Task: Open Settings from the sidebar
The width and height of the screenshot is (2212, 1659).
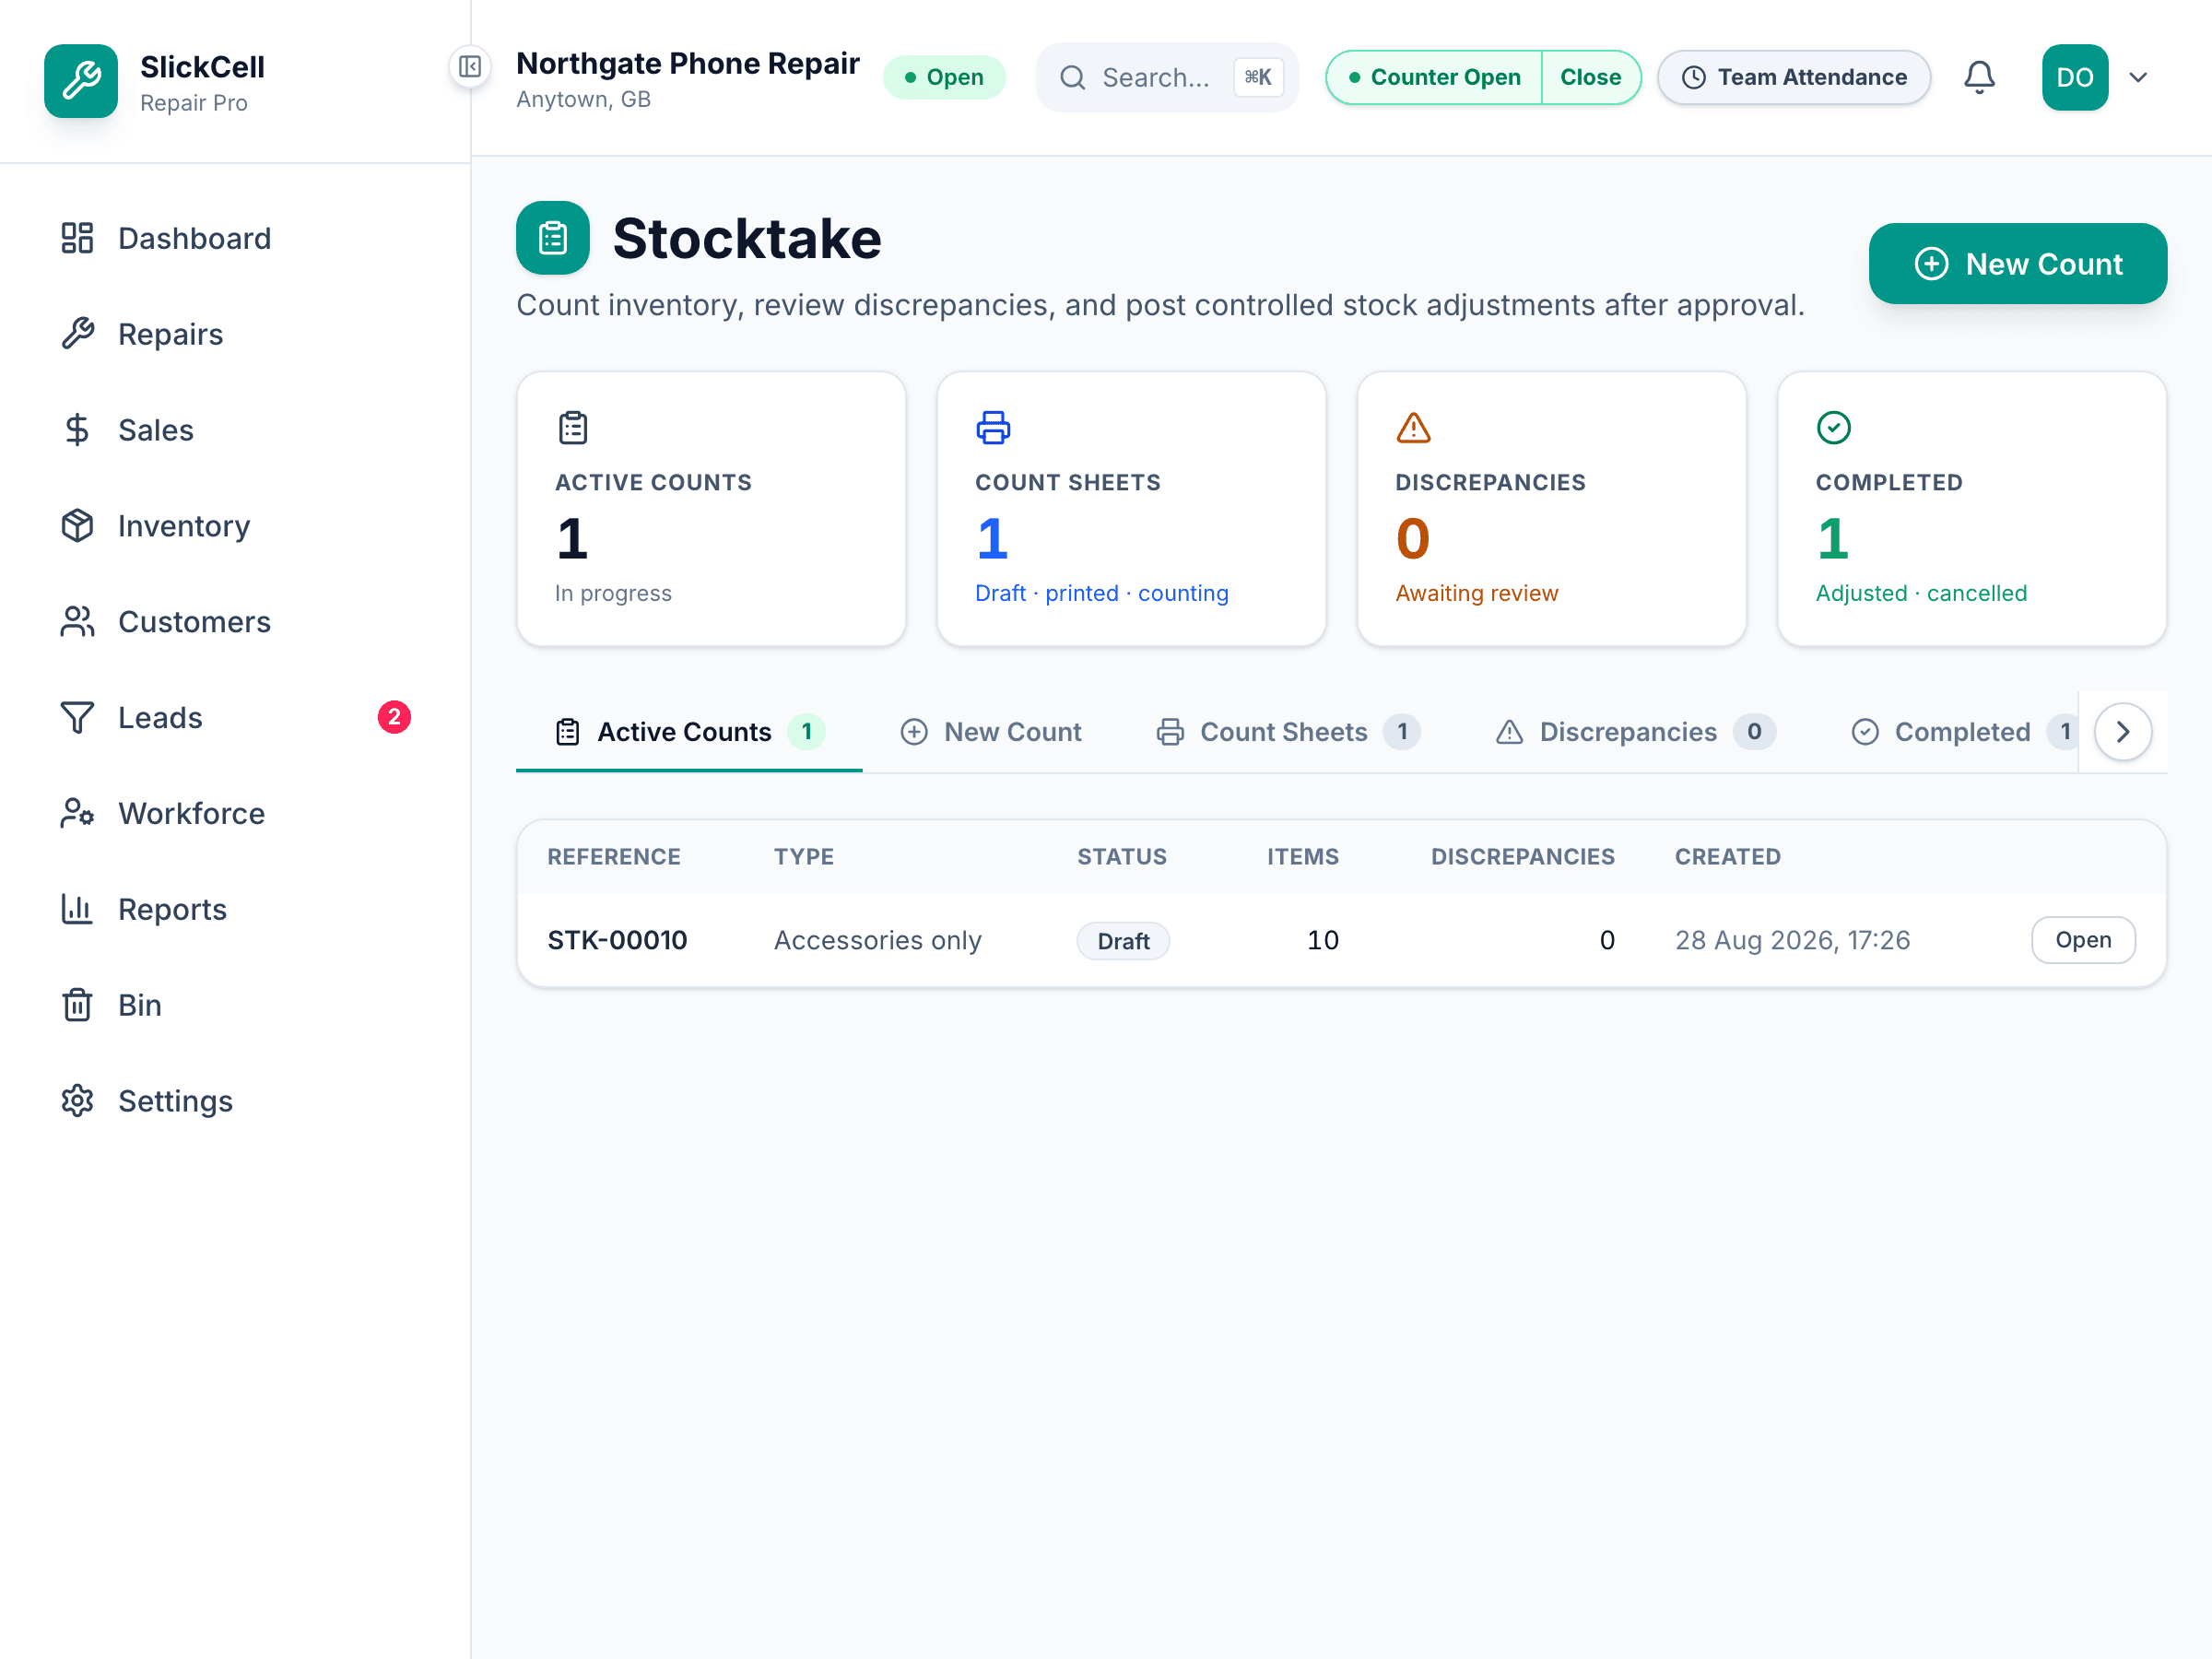Action: click(235, 1101)
